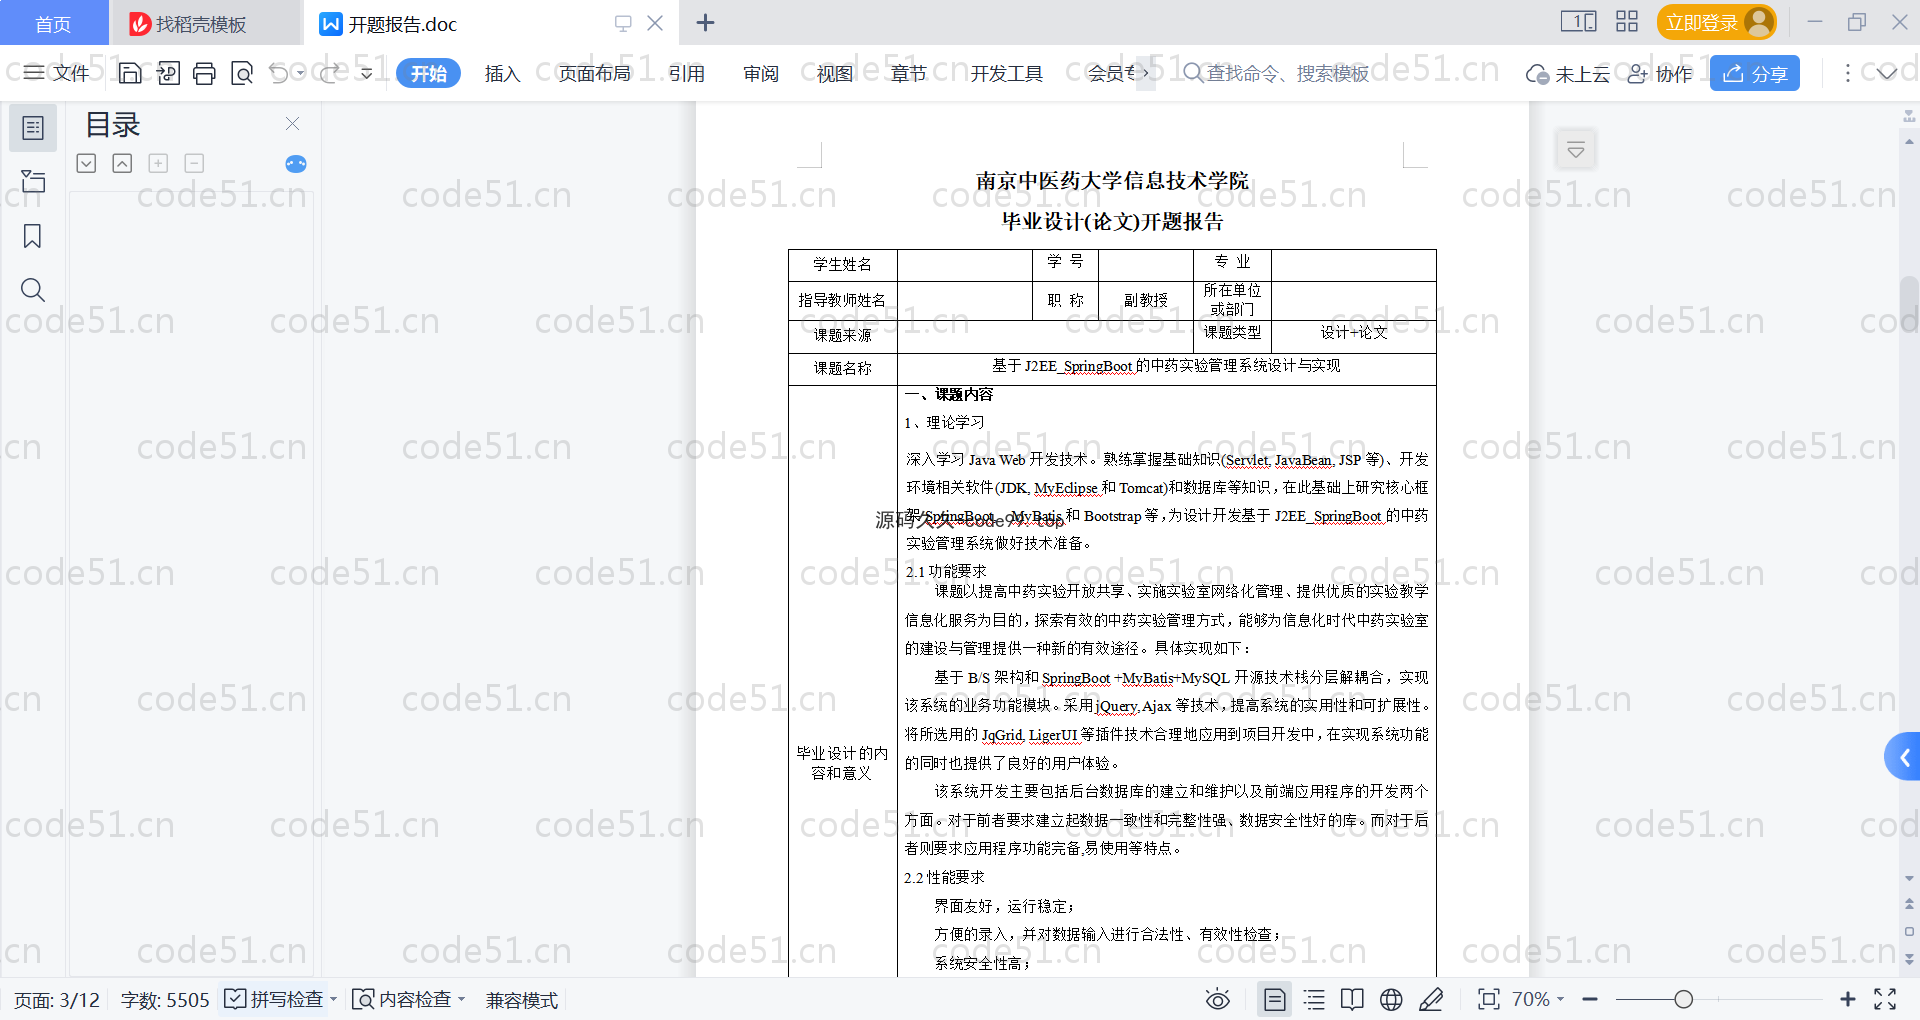Open the 拼写检查 dropdown arrow

point(334,1000)
